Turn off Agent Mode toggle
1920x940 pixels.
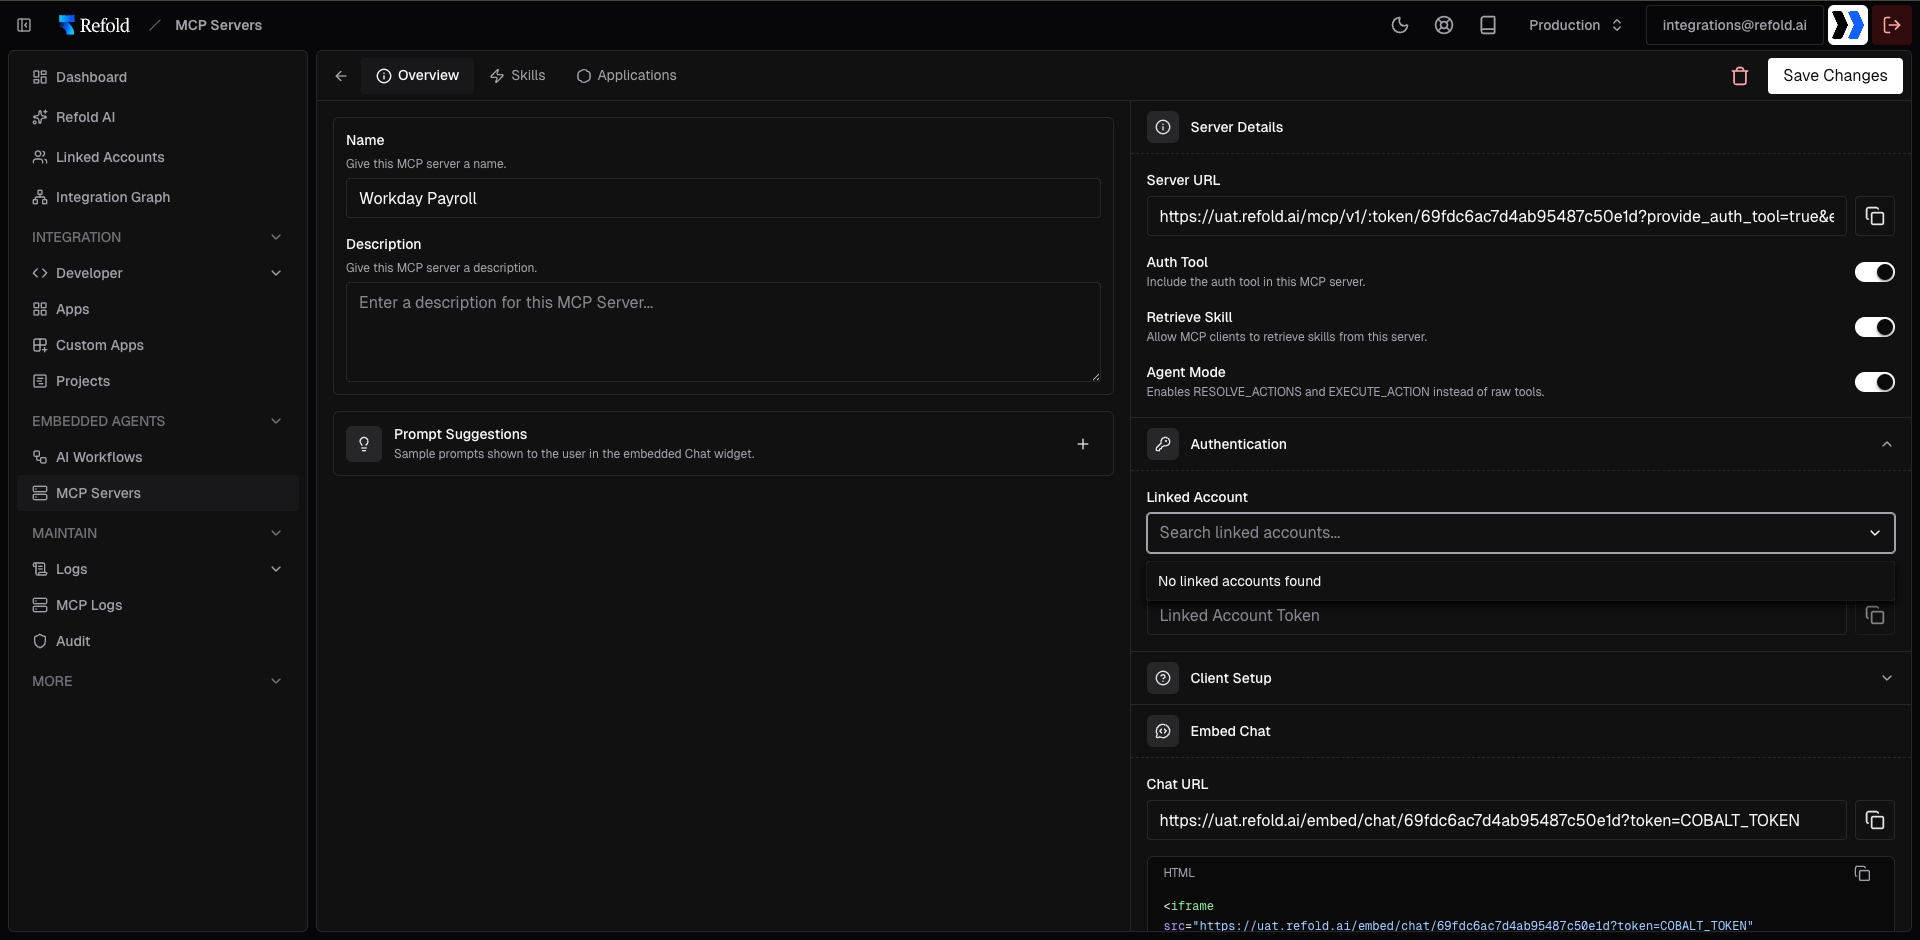tap(1875, 382)
